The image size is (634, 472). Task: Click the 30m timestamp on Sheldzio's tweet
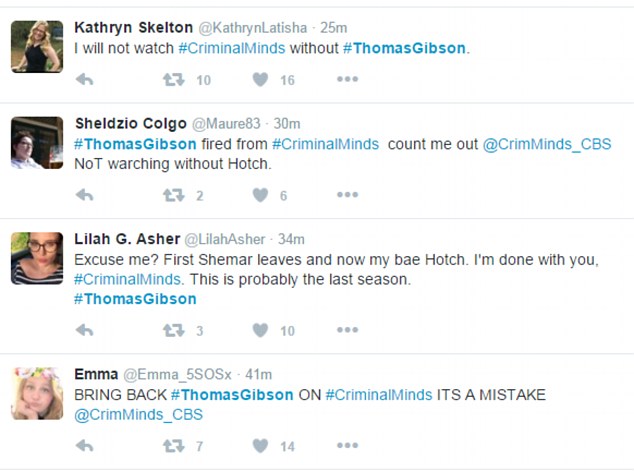(287, 123)
